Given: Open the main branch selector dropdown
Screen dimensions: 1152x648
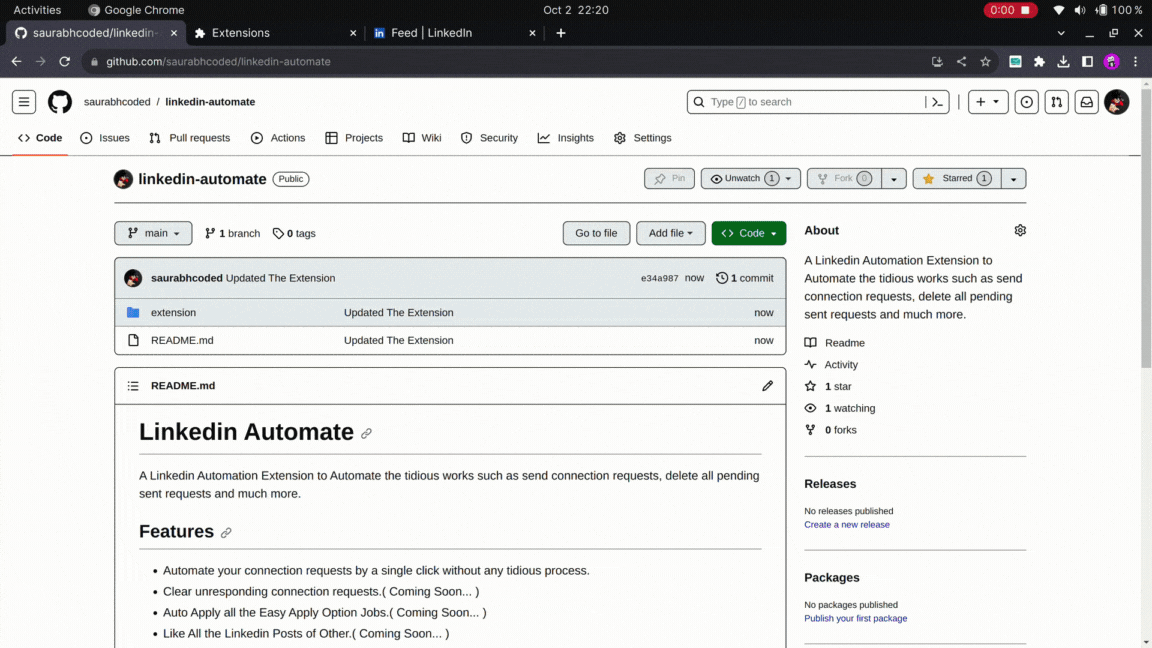Looking at the screenshot, I should (x=153, y=233).
